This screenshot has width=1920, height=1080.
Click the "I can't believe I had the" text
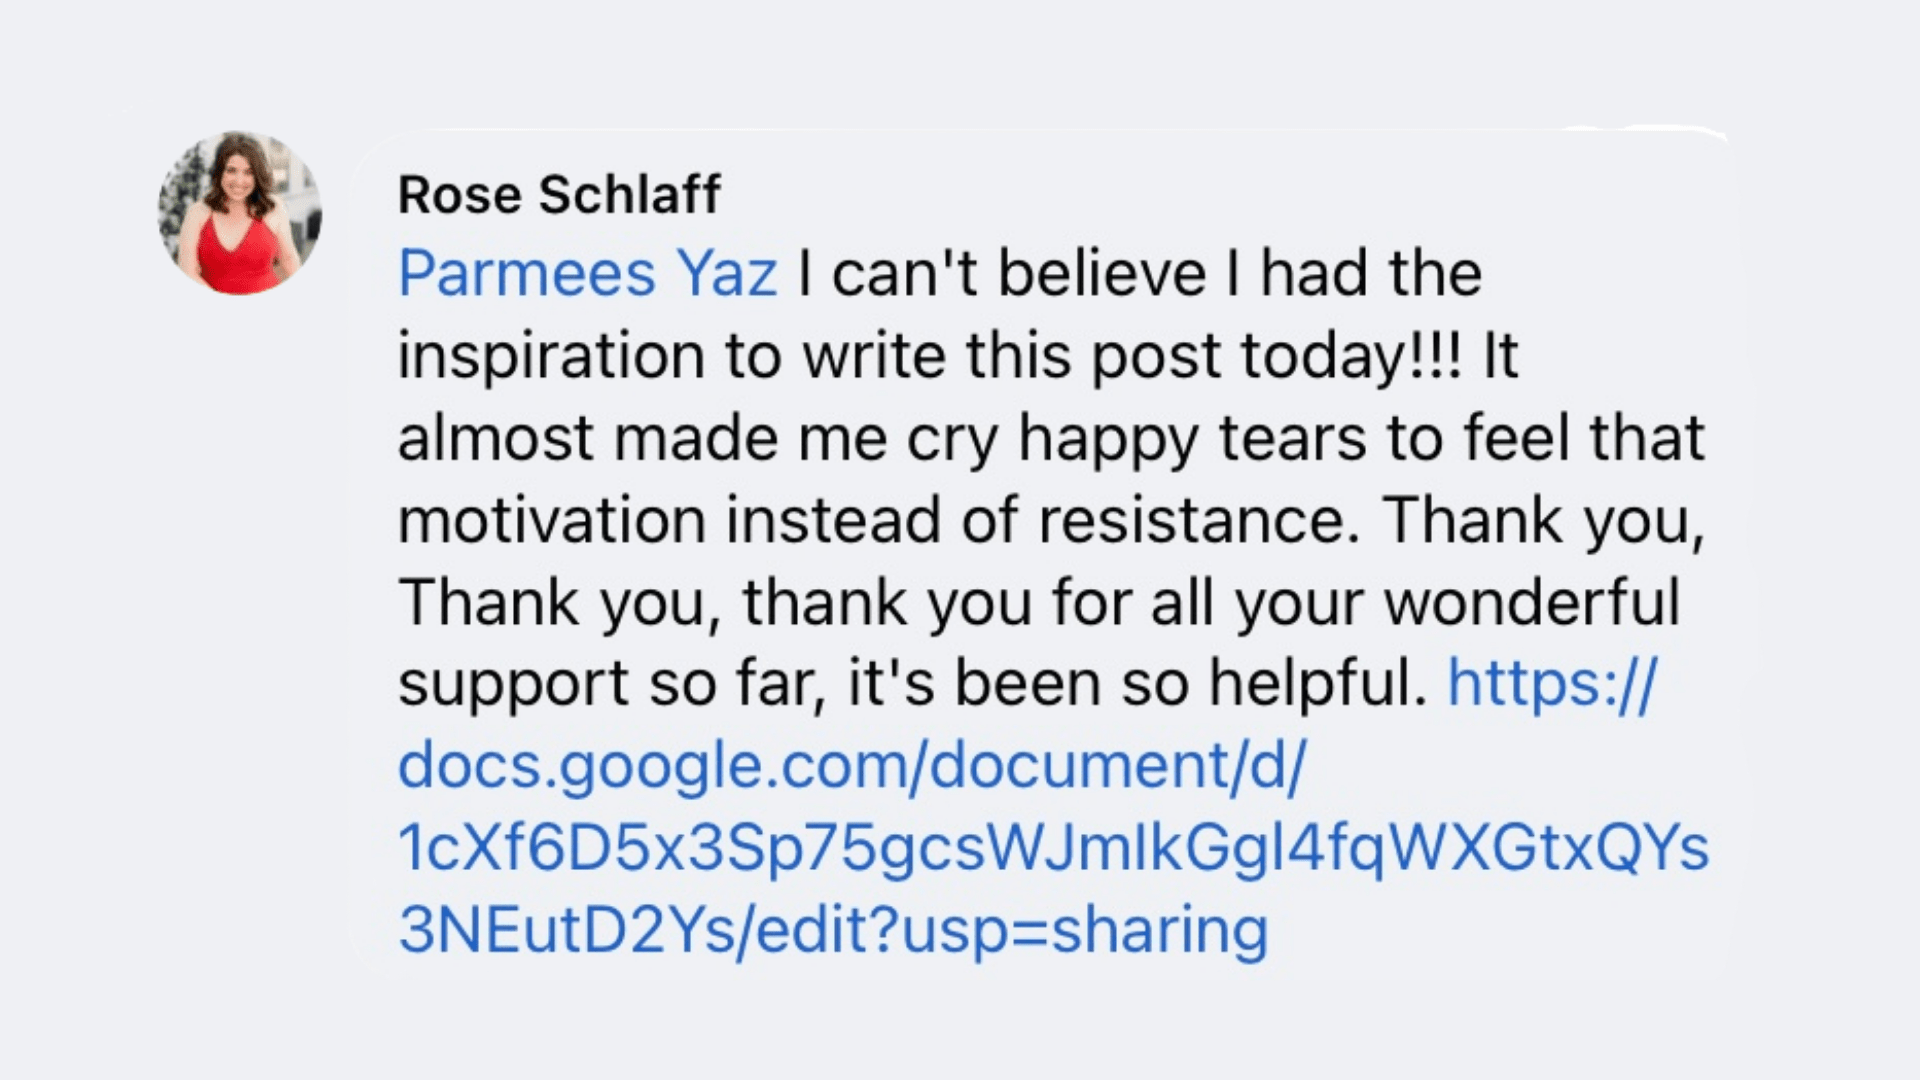1140,273
